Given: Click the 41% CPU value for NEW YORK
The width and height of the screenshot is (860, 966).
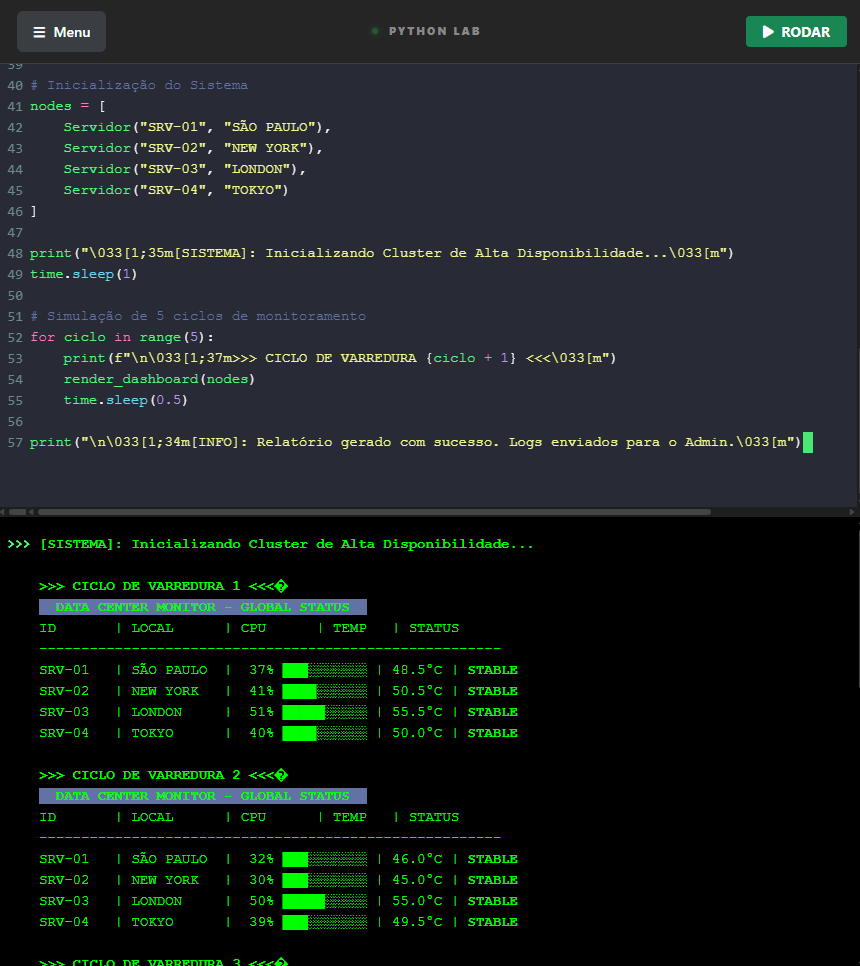Looking at the screenshot, I should pyautogui.click(x=262, y=691).
